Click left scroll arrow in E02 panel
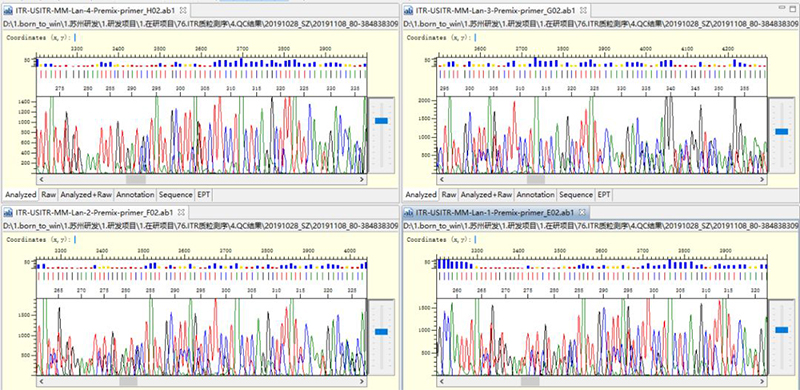 pos(442,381)
